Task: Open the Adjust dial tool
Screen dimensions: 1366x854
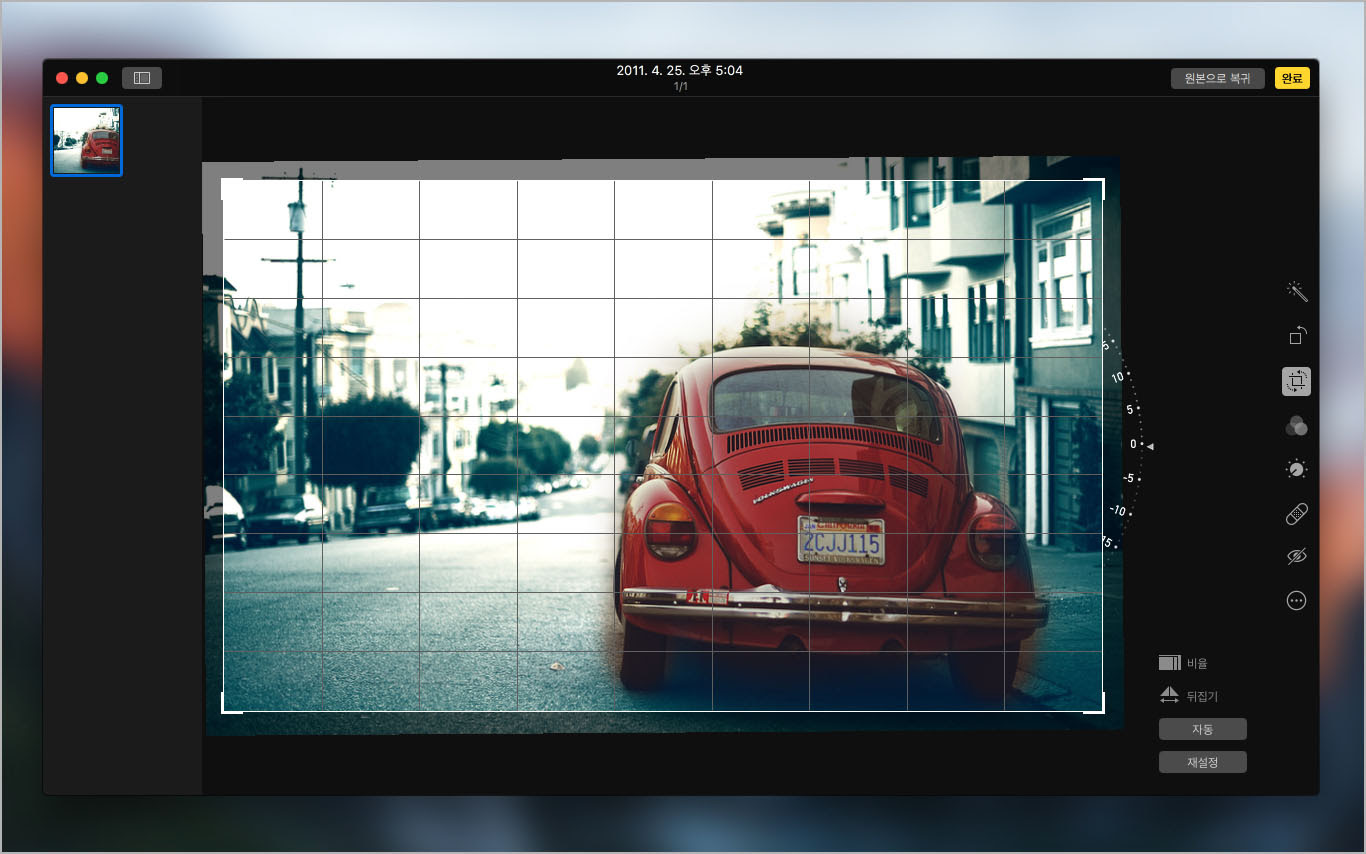Action: pyautogui.click(x=1297, y=469)
